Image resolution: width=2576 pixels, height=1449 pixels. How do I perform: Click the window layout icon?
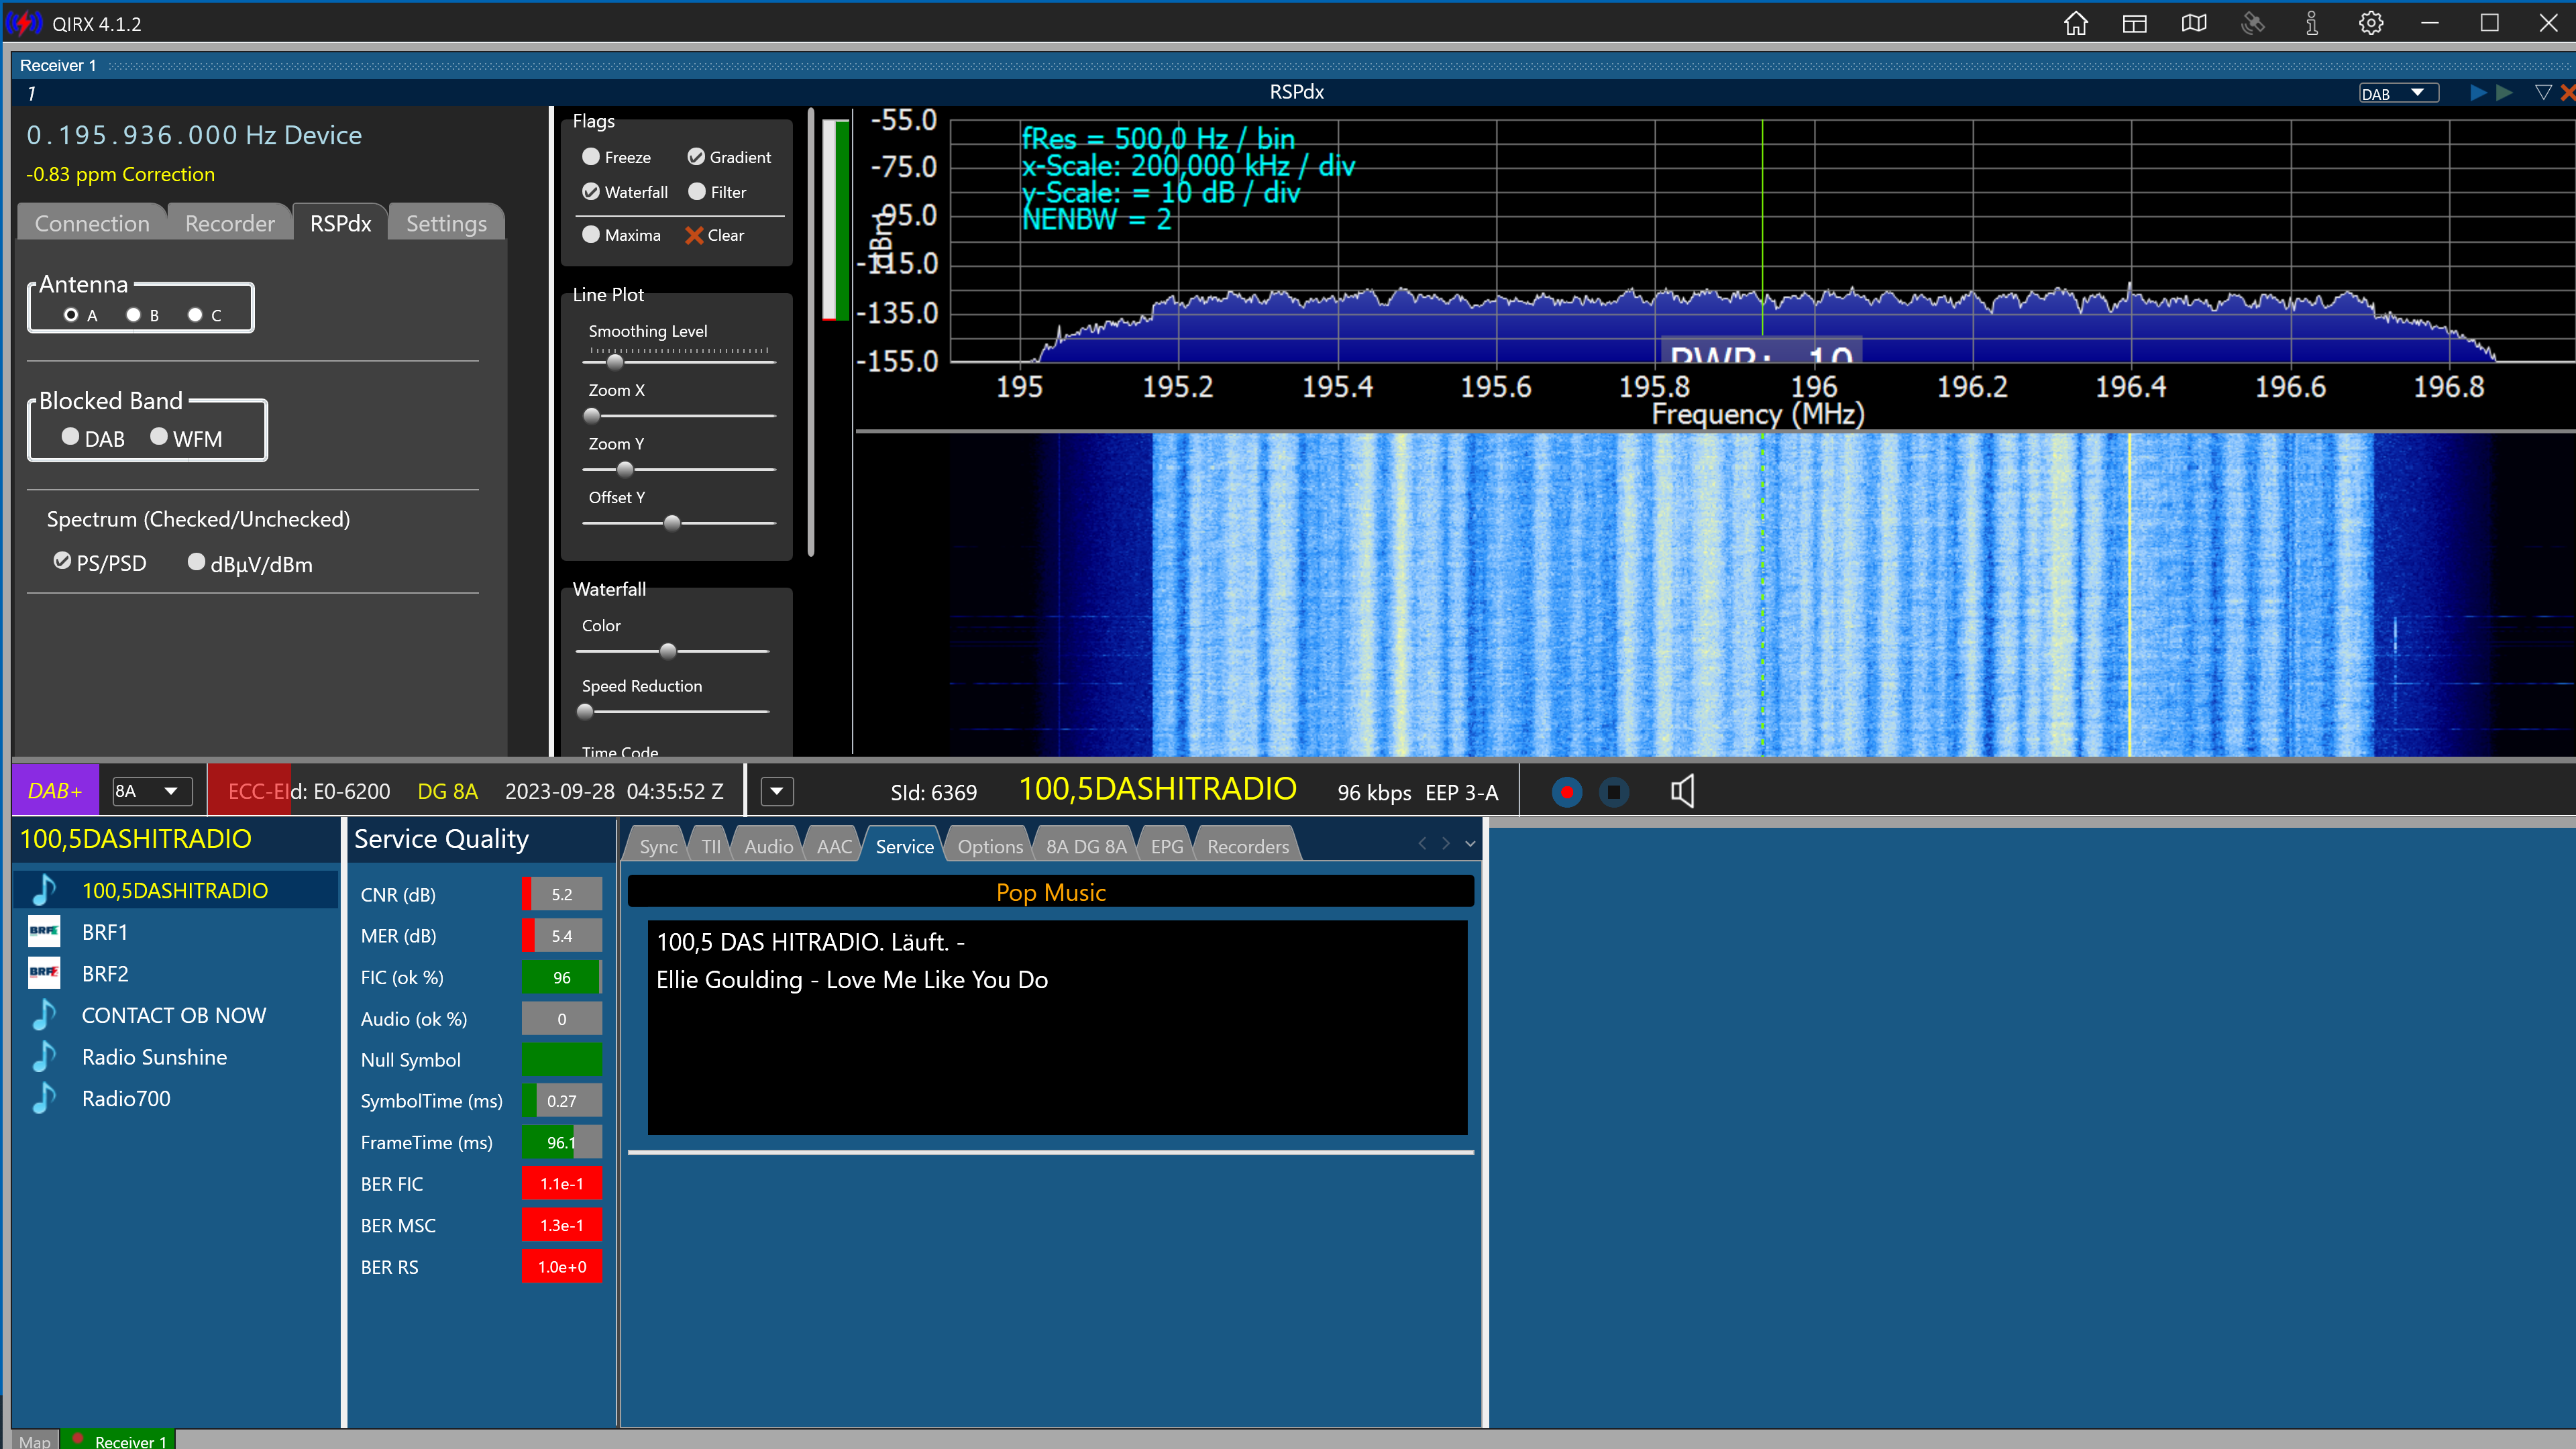click(x=2134, y=24)
